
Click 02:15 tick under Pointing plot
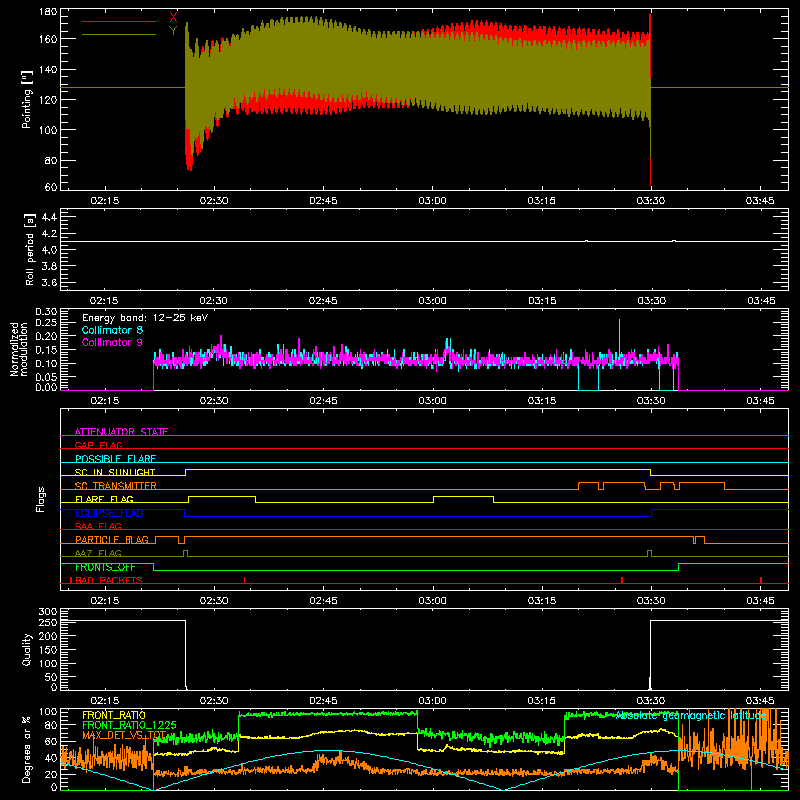pos(105,201)
